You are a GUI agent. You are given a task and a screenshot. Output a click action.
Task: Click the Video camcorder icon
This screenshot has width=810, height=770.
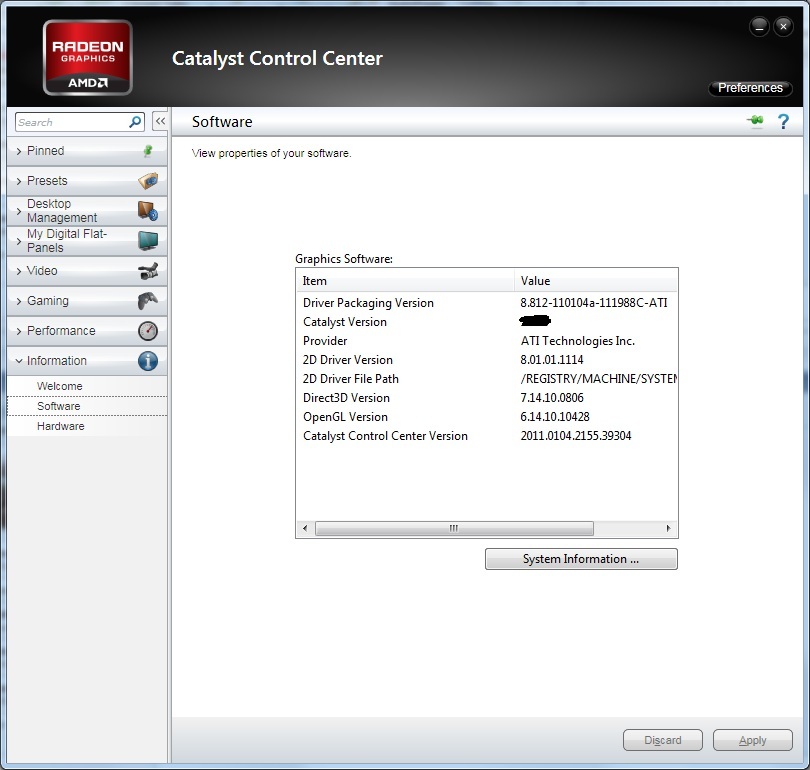click(148, 271)
